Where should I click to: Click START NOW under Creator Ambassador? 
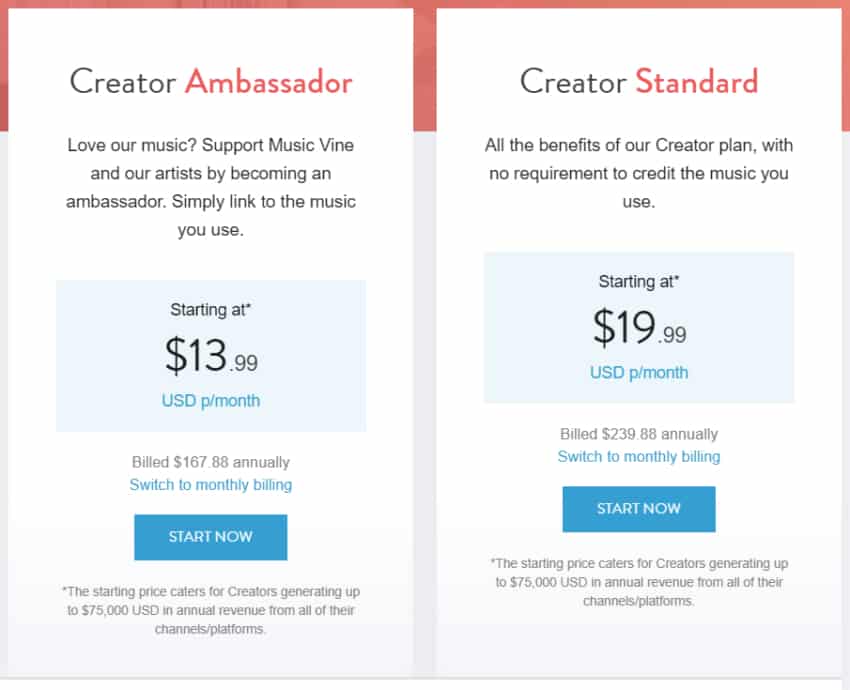click(x=211, y=537)
